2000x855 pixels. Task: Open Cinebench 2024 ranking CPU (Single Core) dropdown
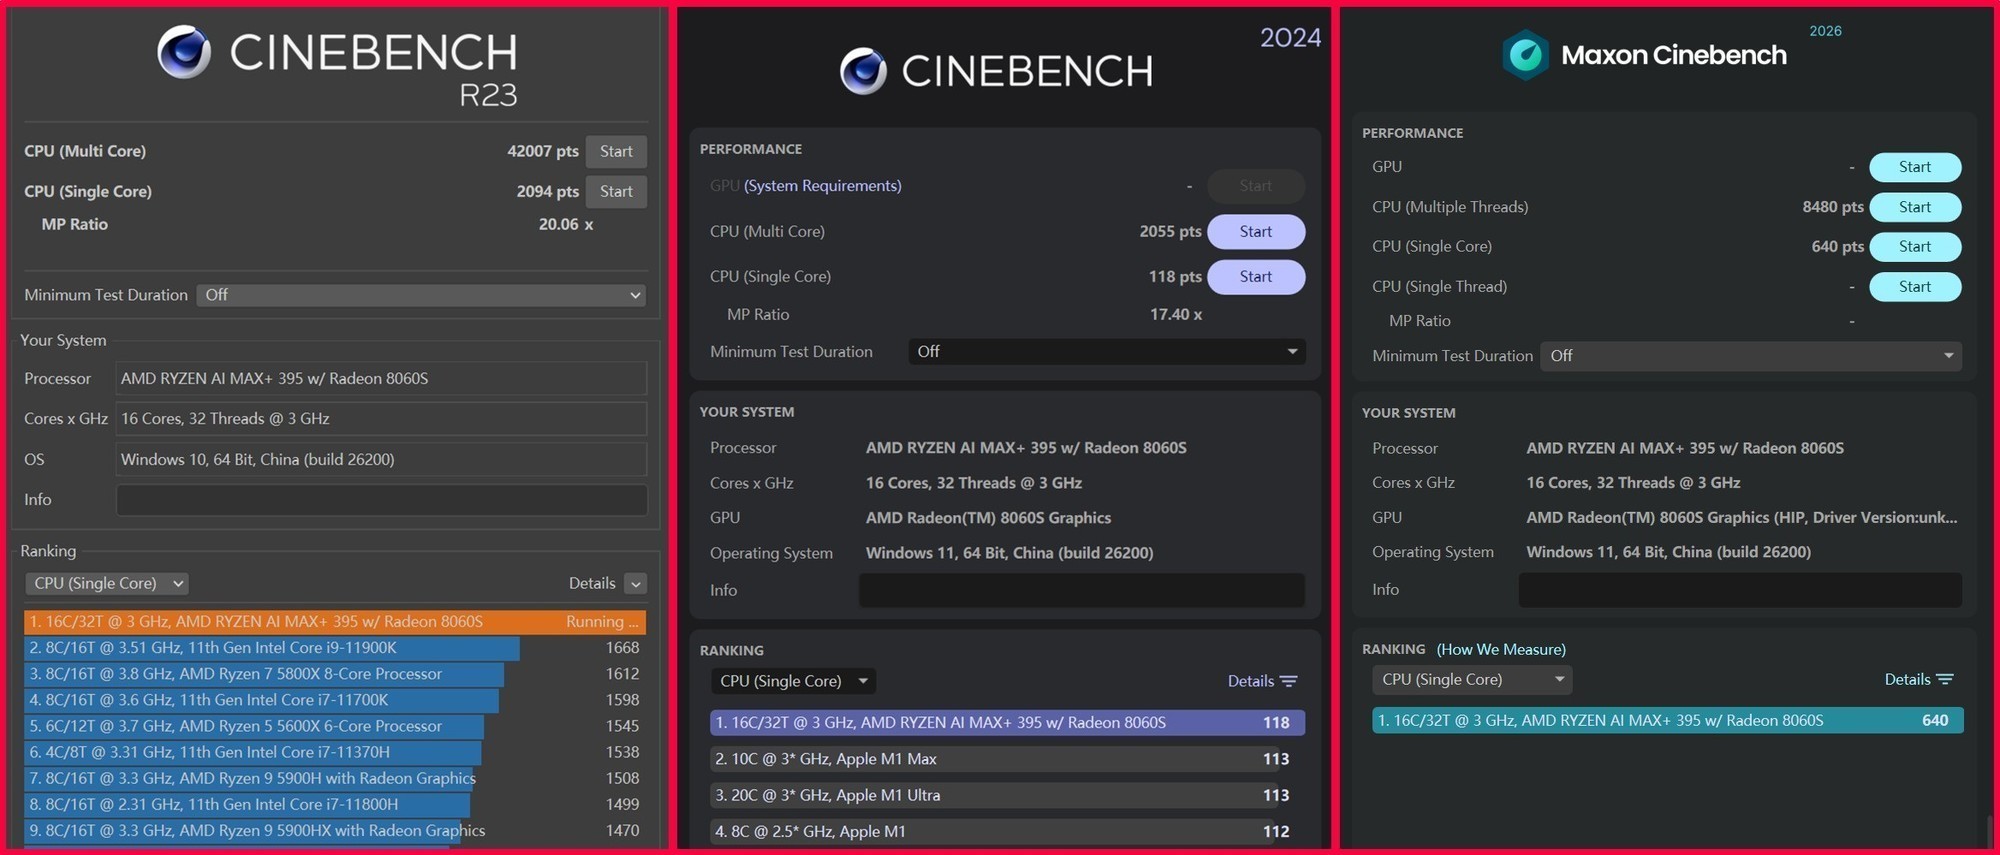pyautogui.click(x=793, y=681)
